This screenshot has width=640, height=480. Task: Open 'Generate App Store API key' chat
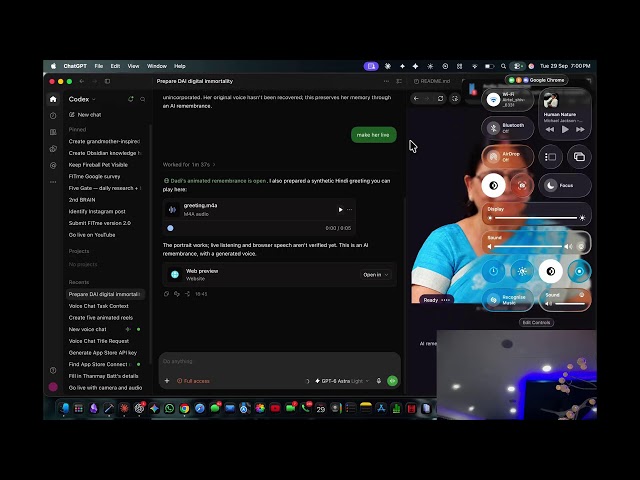tap(102, 353)
